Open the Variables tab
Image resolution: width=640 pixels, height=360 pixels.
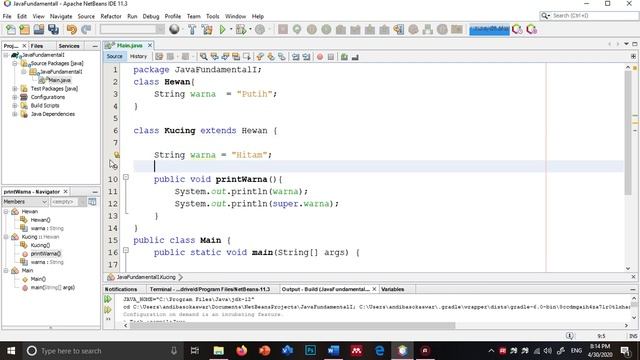393,289
